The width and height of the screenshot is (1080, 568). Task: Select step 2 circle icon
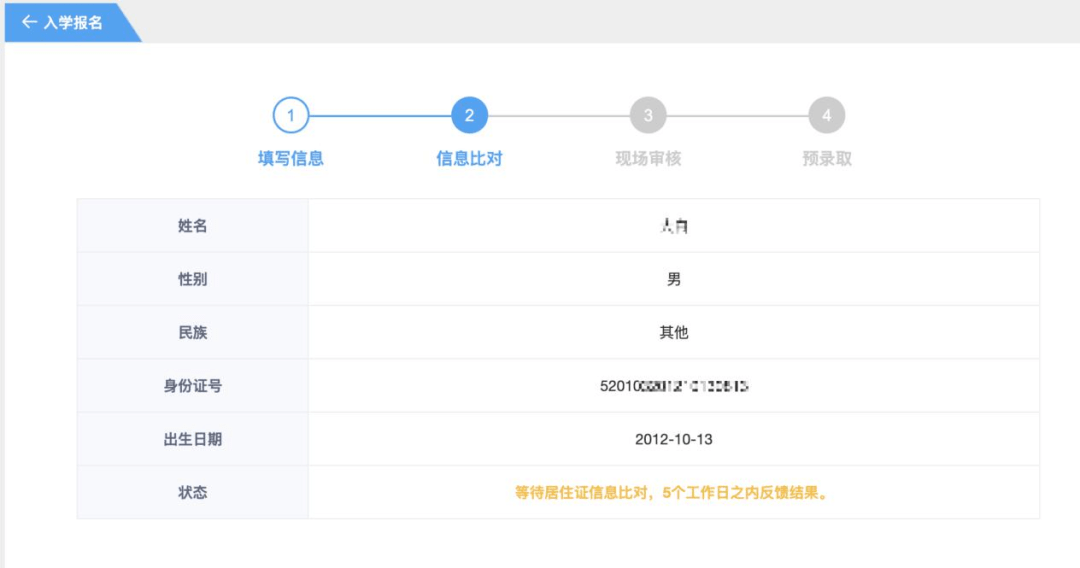pyautogui.click(x=469, y=115)
